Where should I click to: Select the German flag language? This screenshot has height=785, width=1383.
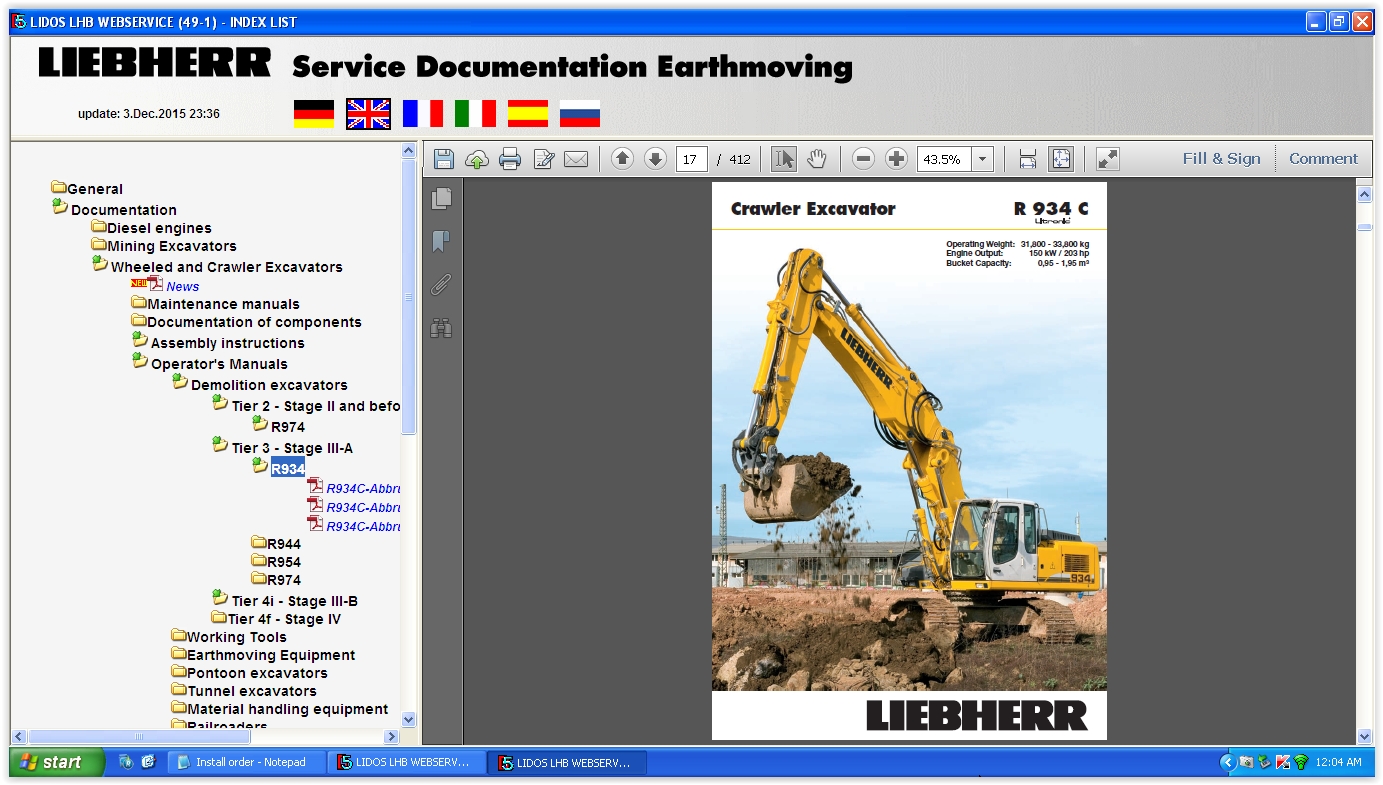pyautogui.click(x=314, y=114)
